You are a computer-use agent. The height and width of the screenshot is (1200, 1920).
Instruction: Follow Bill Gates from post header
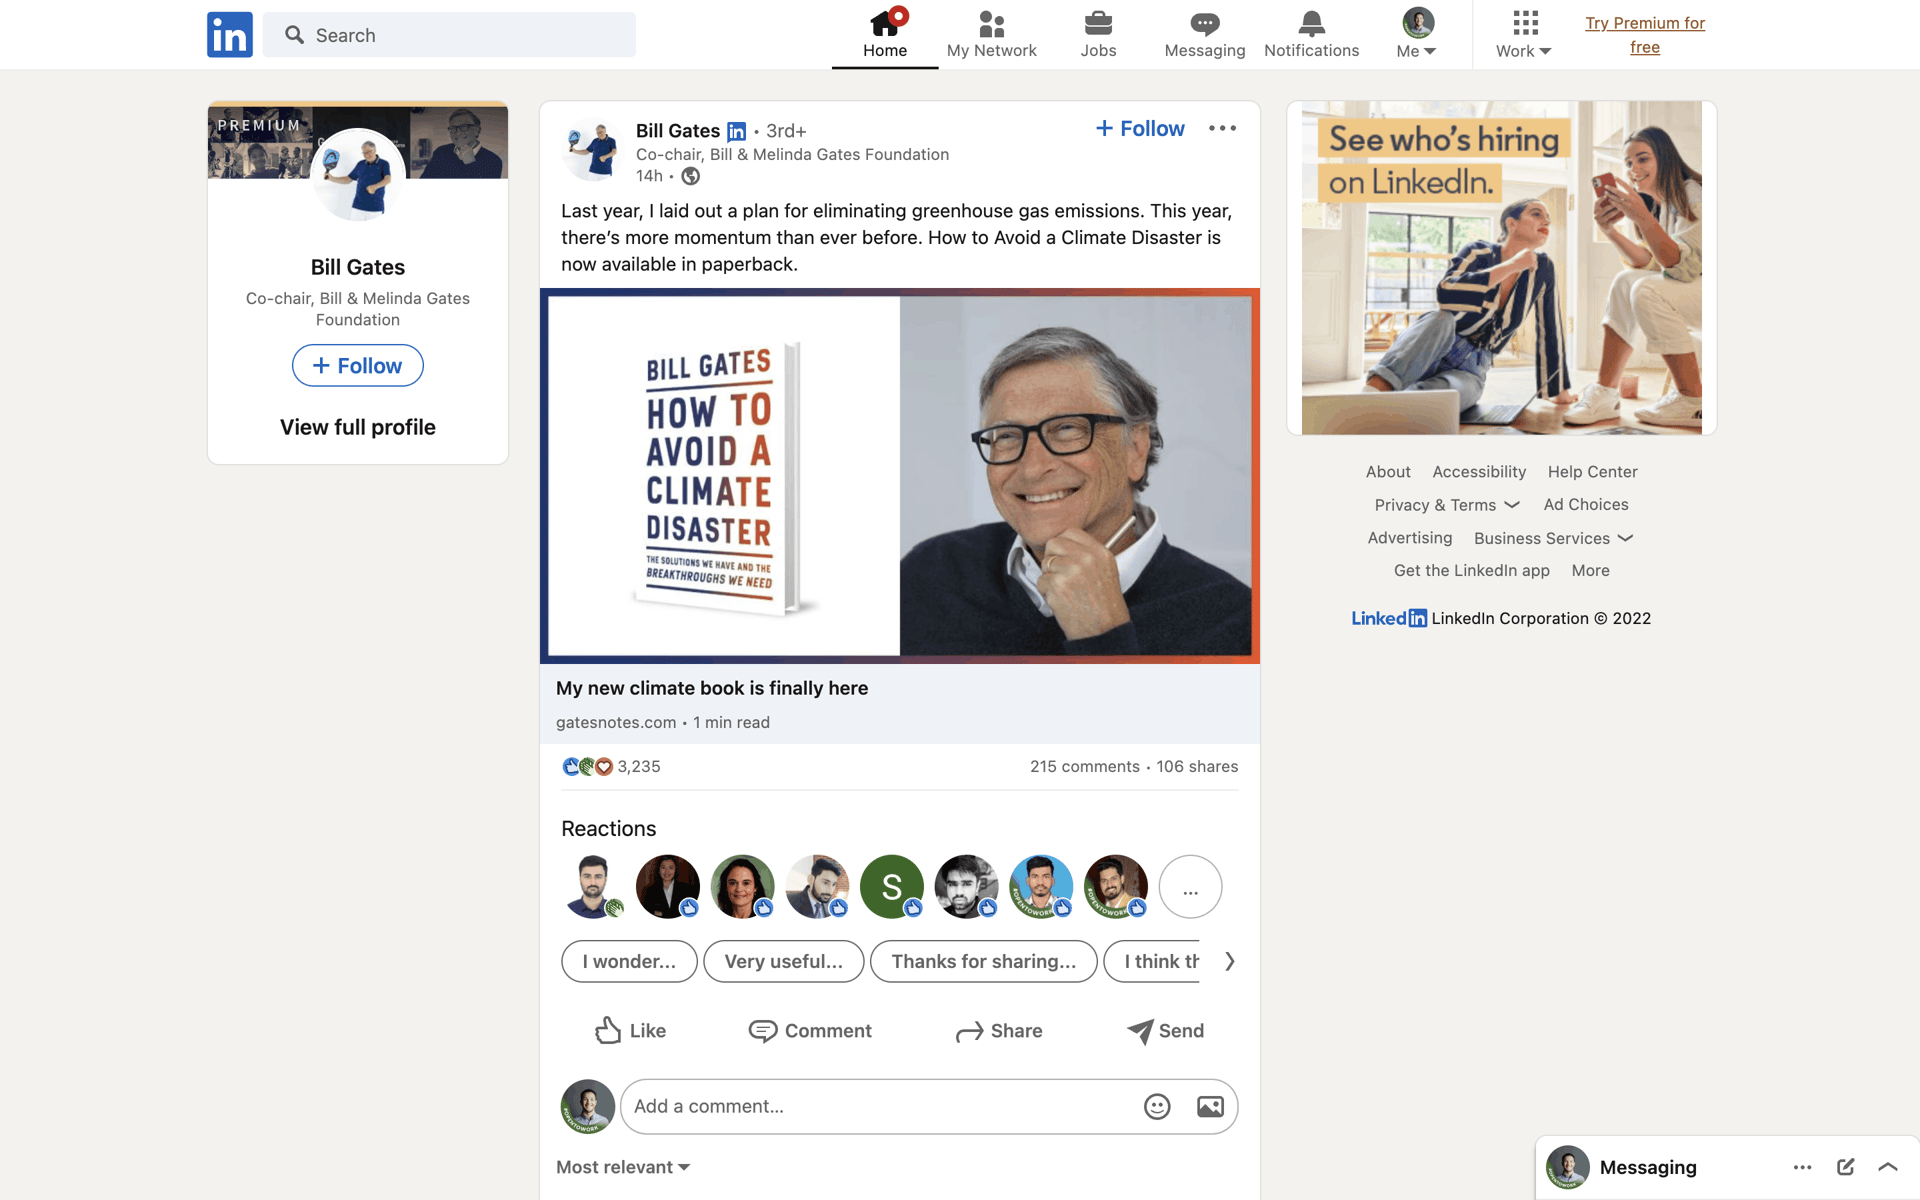(1140, 128)
